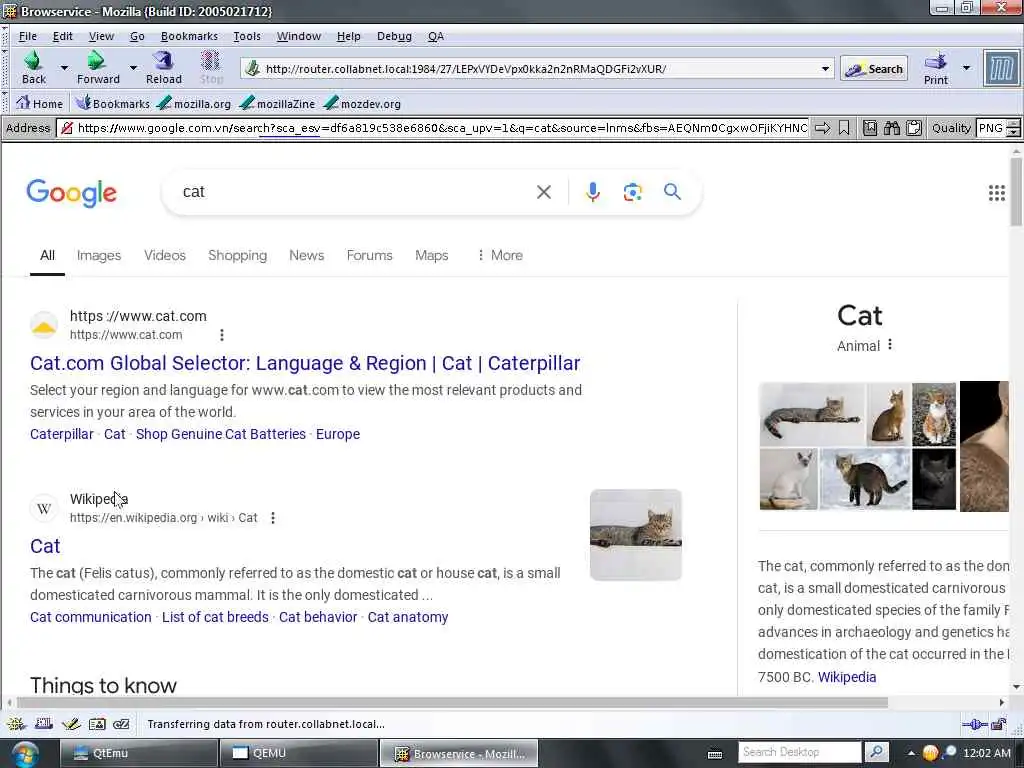Open Shop Genuine Cat Batteries link
Screen dimensions: 1024x768
(x=221, y=434)
